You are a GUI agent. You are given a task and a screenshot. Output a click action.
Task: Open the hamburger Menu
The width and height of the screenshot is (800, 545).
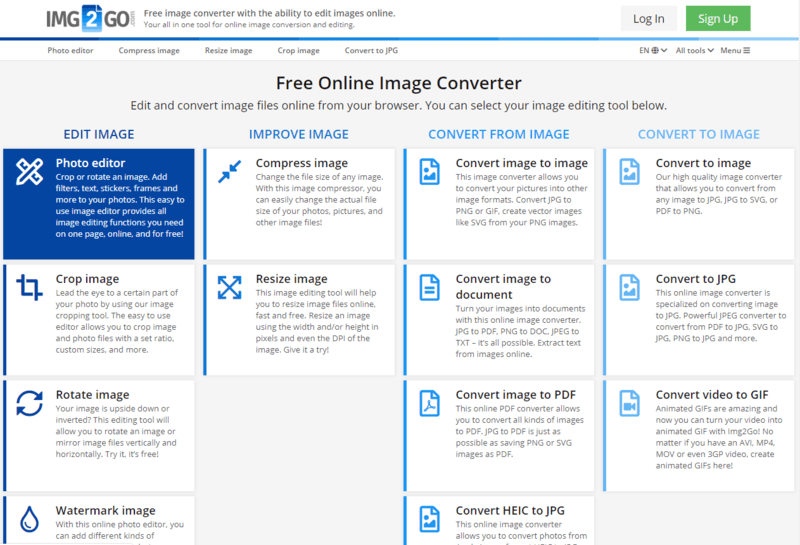pyautogui.click(x=735, y=51)
